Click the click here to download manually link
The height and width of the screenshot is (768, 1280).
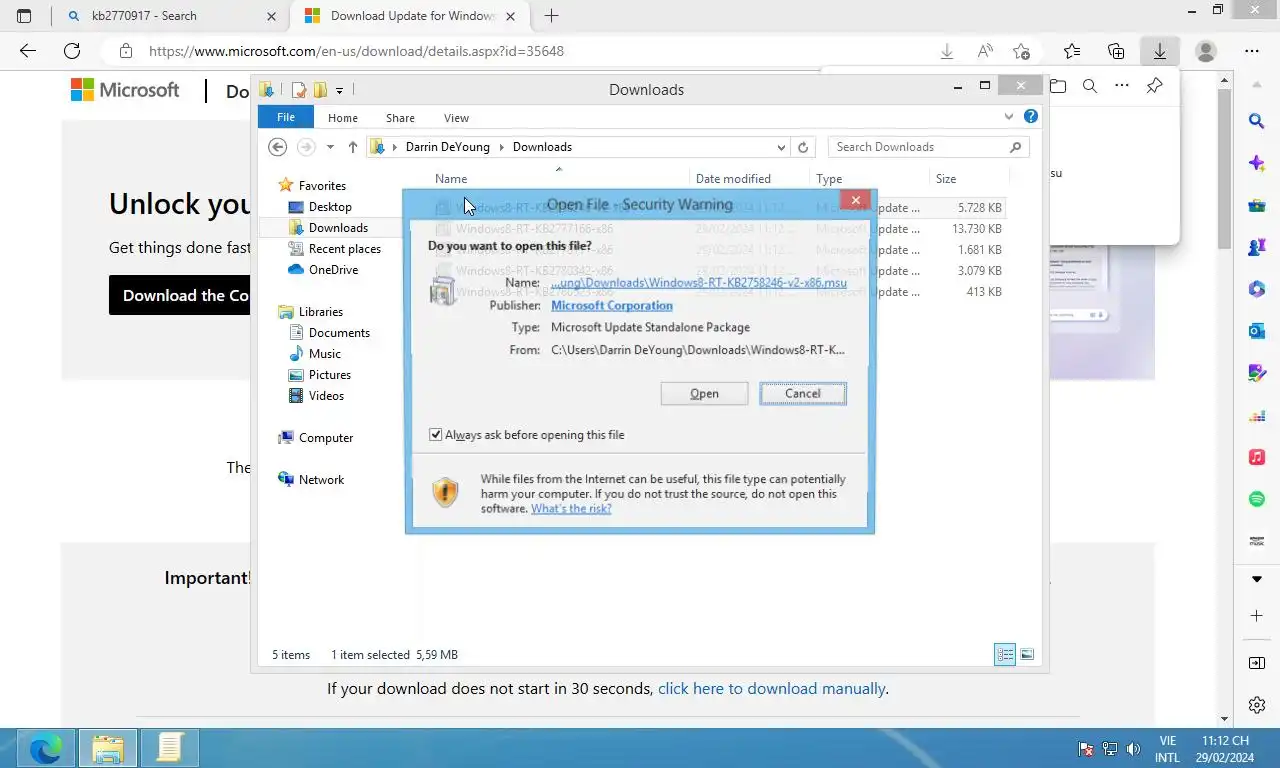coord(771,688)
